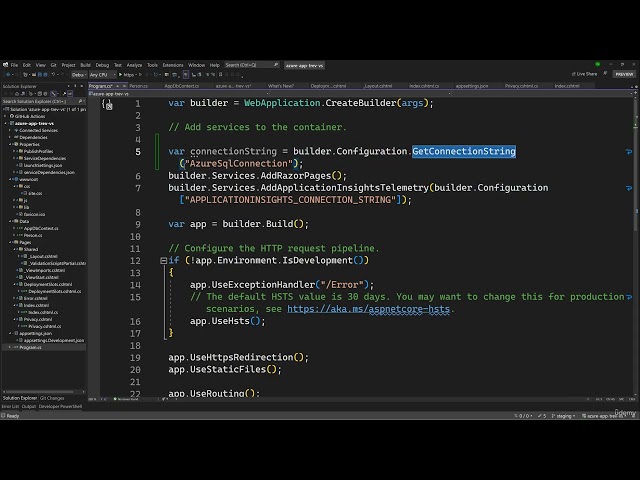Click the Live Share icon button

click(584, 74)
